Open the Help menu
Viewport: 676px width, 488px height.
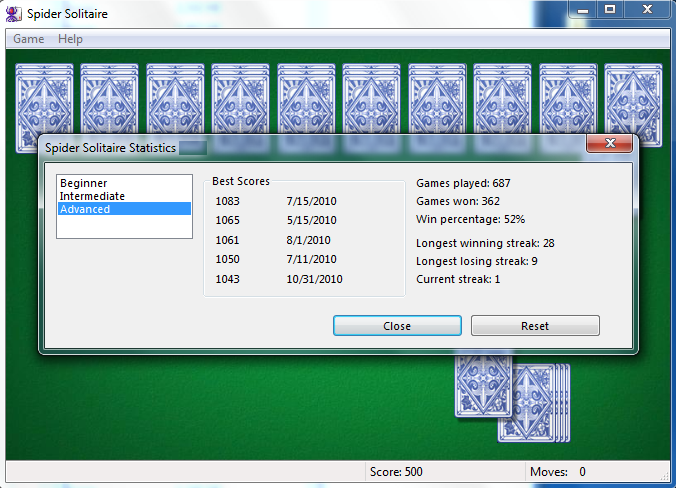[70, 39]
